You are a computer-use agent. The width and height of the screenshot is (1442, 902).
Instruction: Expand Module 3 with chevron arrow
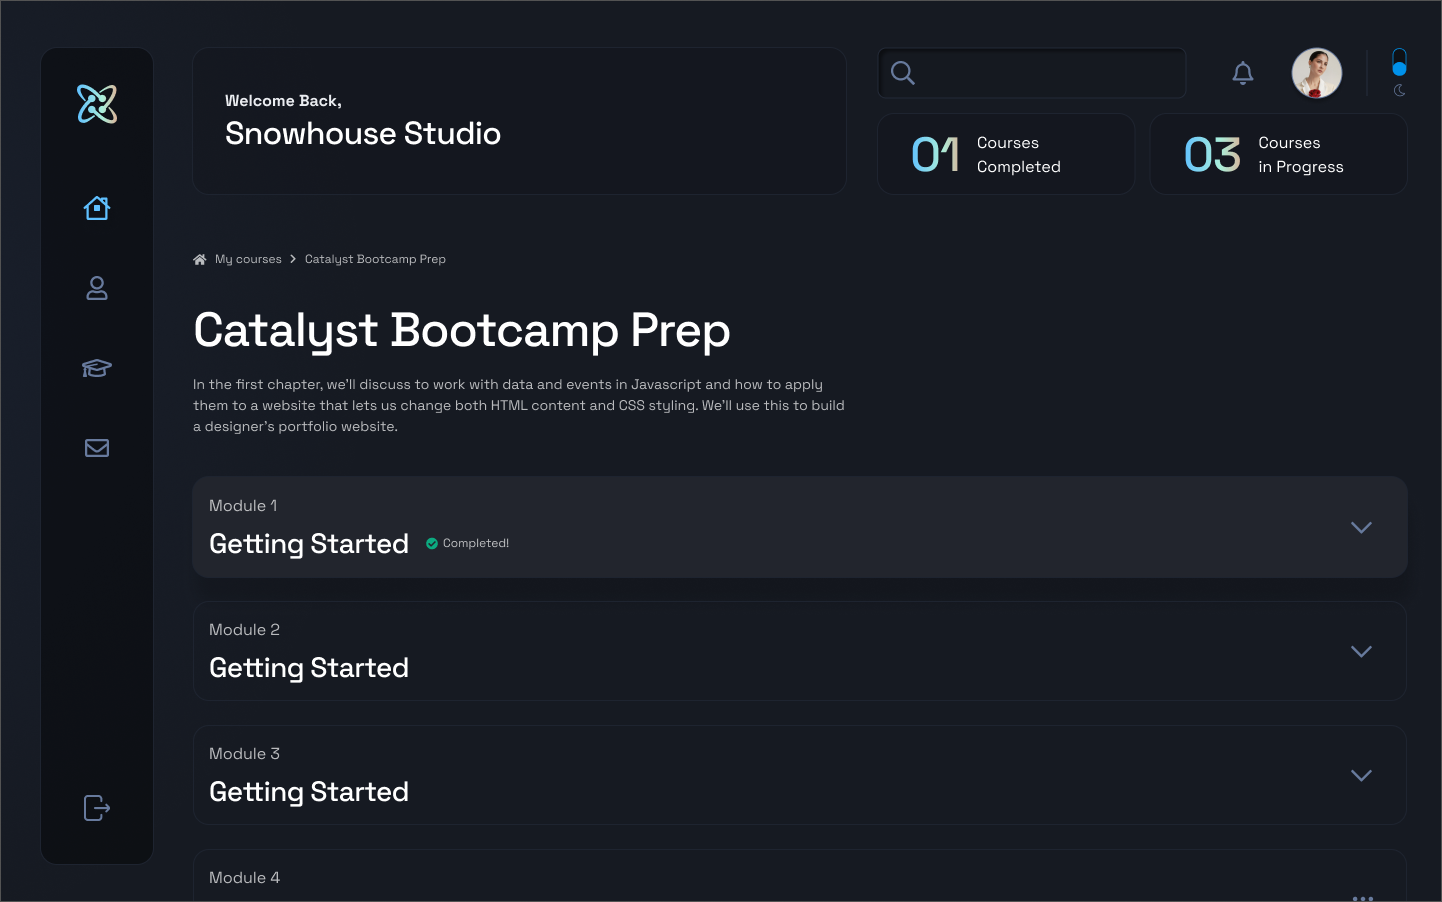(x=1361, y=775)
